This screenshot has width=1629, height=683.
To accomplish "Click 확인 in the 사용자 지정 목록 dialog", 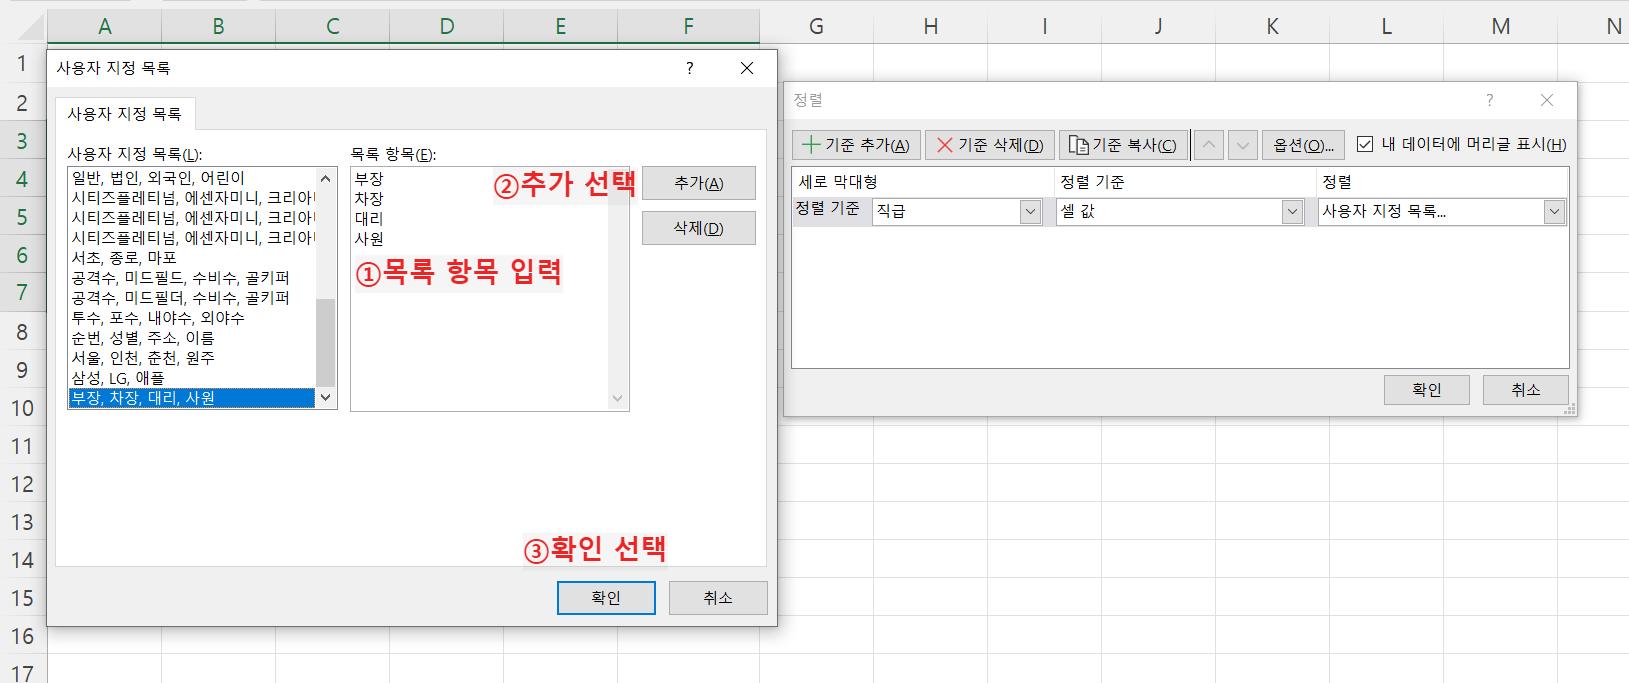I will pos(606,598).
